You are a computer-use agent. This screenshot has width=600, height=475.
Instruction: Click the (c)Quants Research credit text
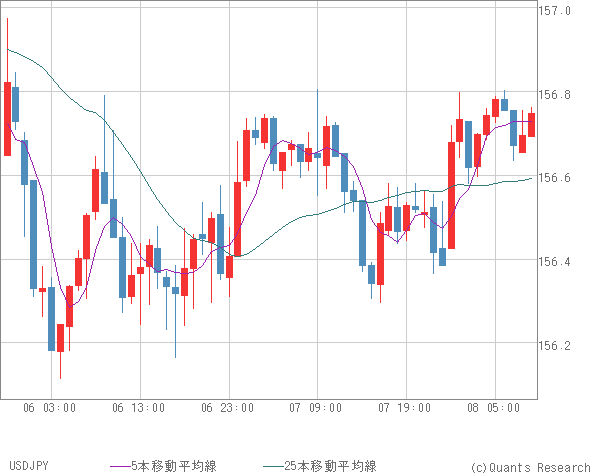[531, 467]
